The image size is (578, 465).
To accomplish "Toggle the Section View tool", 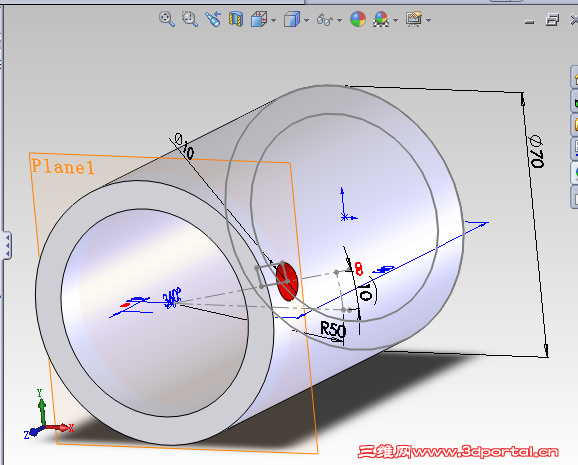I will [x=236, y=19].
